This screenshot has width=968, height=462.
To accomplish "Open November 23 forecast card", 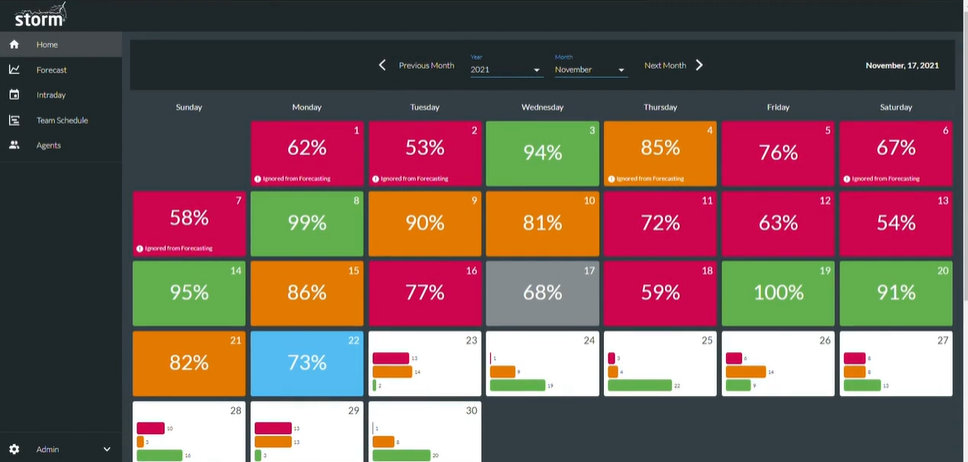I will [x=425, y=363].
